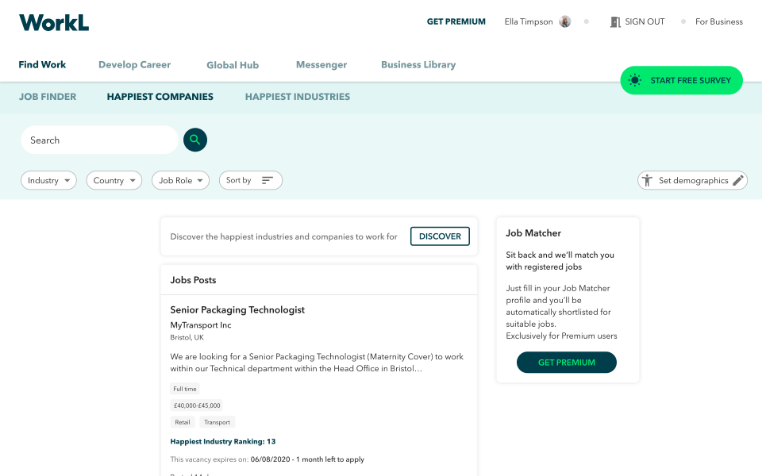Viewport: 762px width, 476px height.
Task: Click the search magnifier icon button
Action: pos(195,140)
